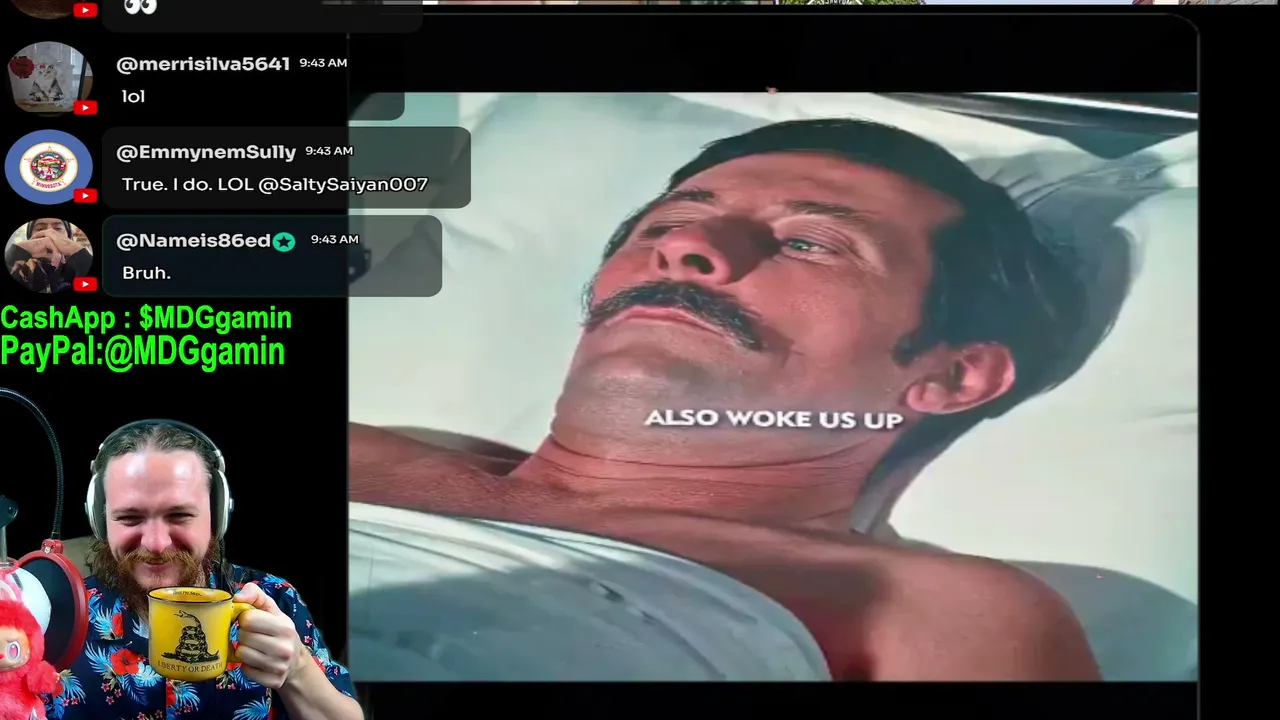
Task: Click the Minnesota seal avatar of @EmmynemSully
Action: pos(49,167)
